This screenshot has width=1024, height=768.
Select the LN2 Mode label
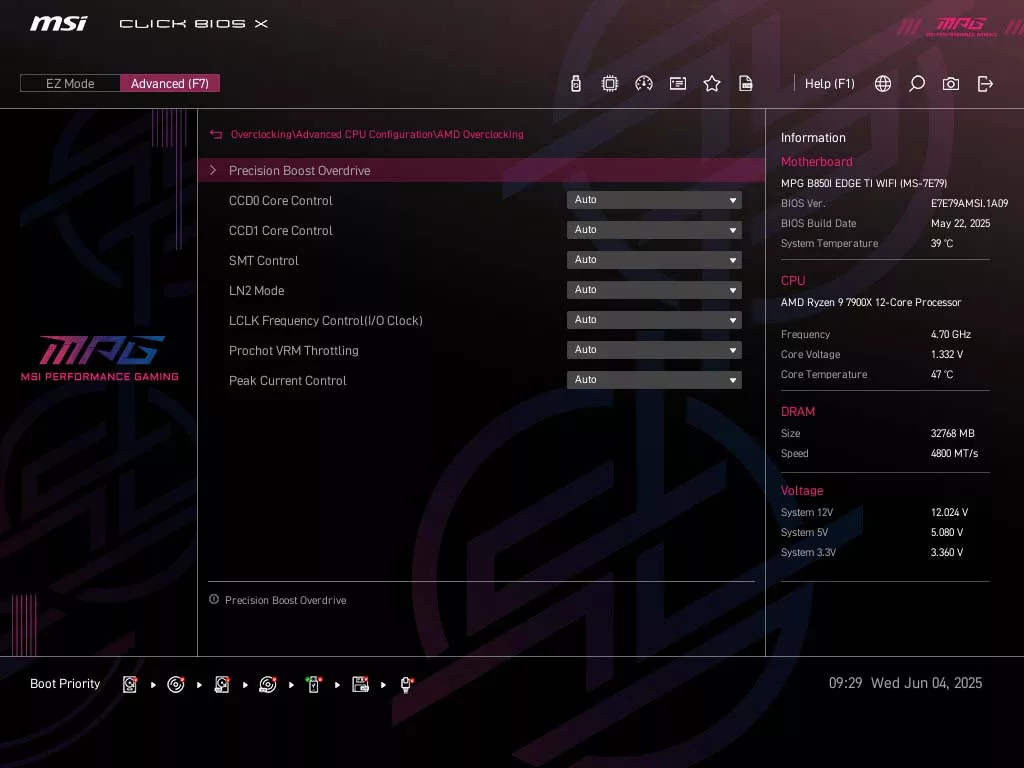pos(256,291)
